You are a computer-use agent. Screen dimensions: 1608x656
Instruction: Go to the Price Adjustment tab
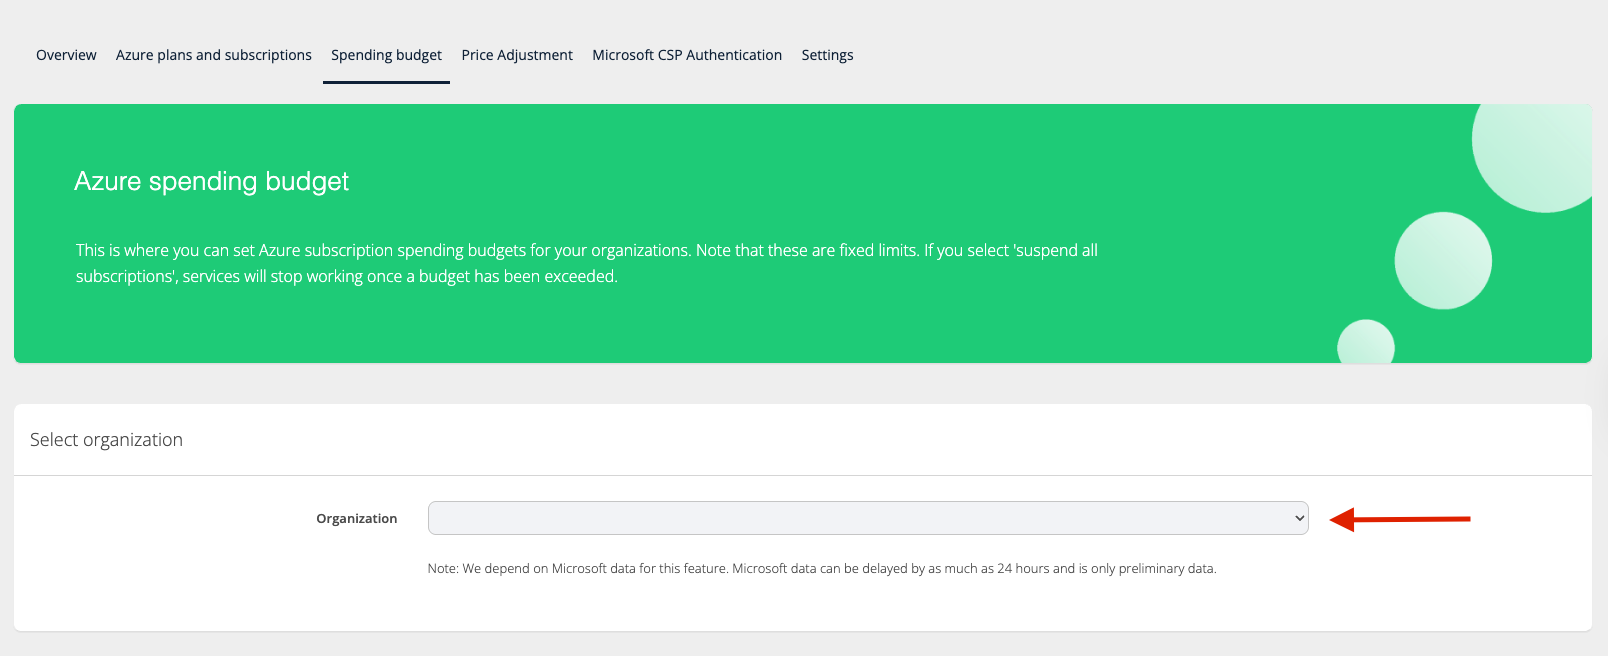(517, 55)
